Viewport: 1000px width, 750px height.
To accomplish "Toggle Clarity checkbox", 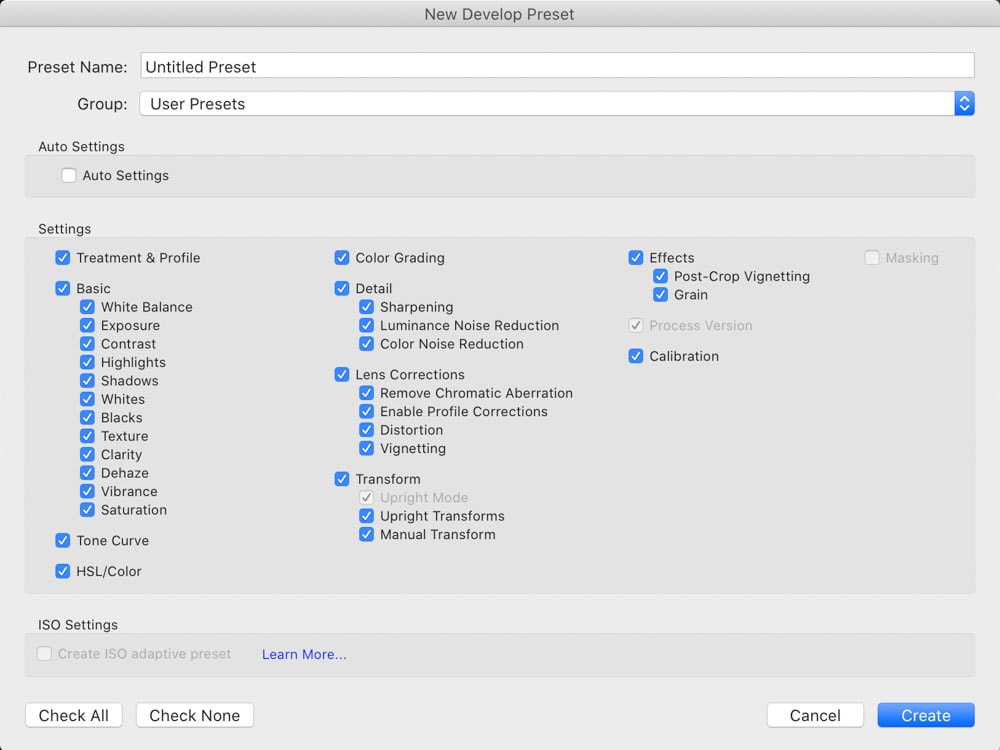I will [87, 455].
